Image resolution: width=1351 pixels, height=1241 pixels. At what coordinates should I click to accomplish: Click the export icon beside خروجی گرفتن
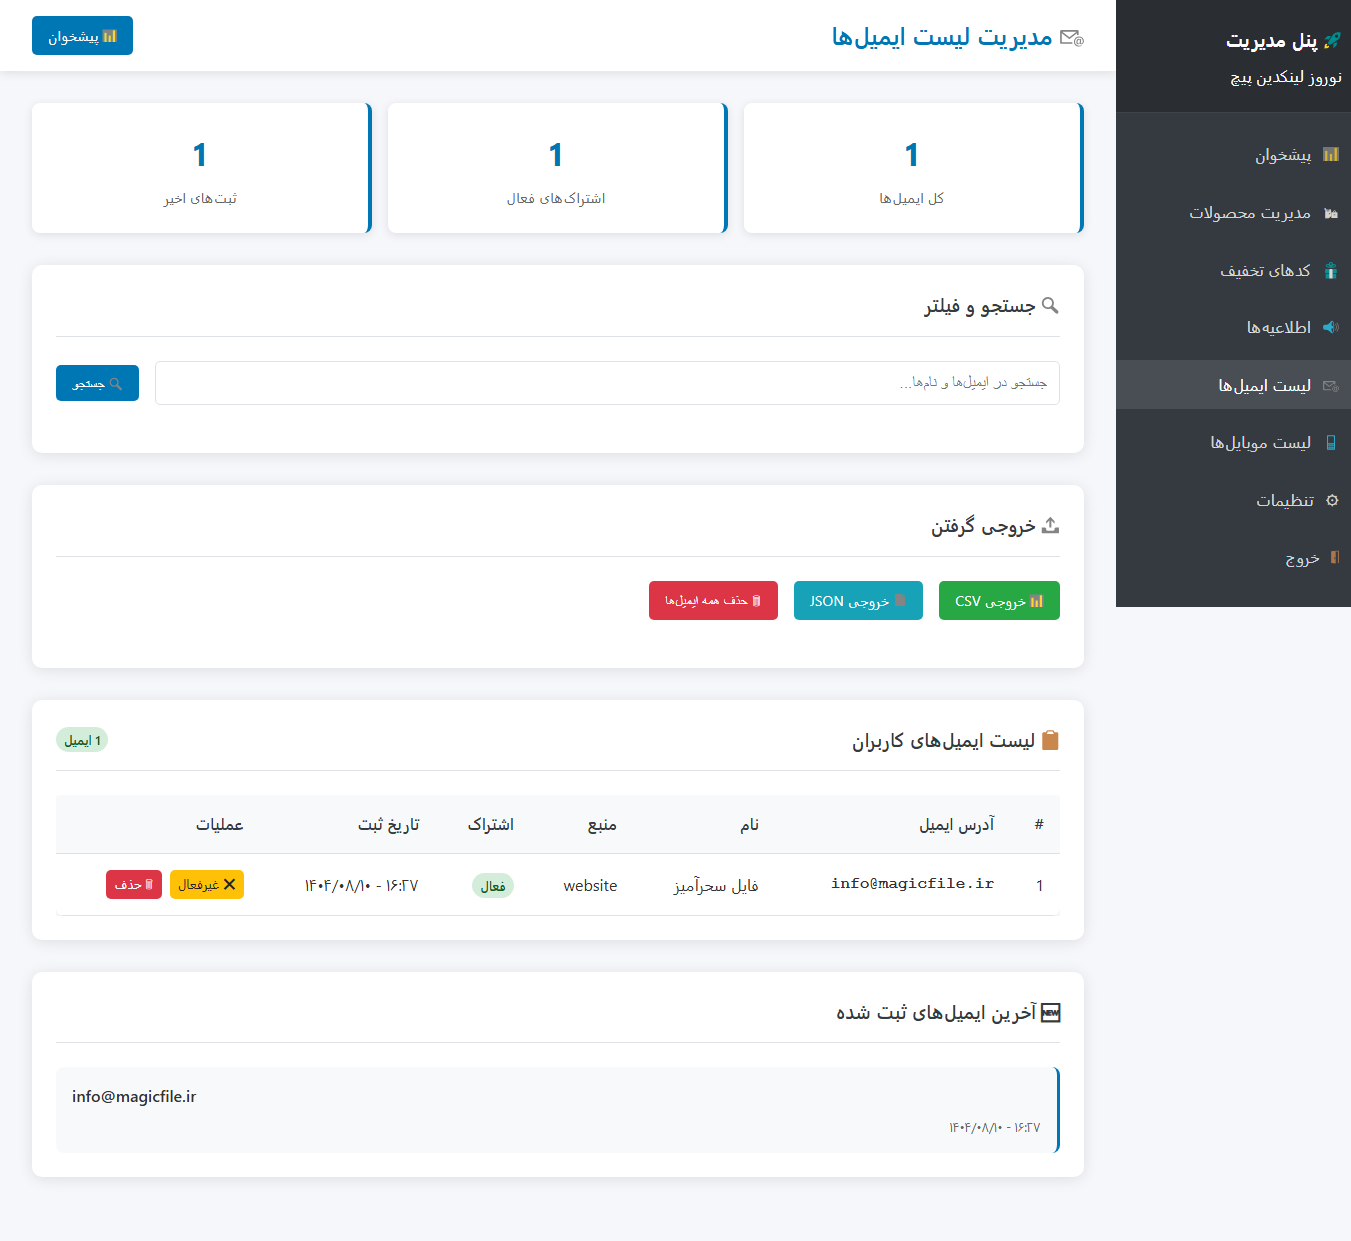(x=1049, y=524)
